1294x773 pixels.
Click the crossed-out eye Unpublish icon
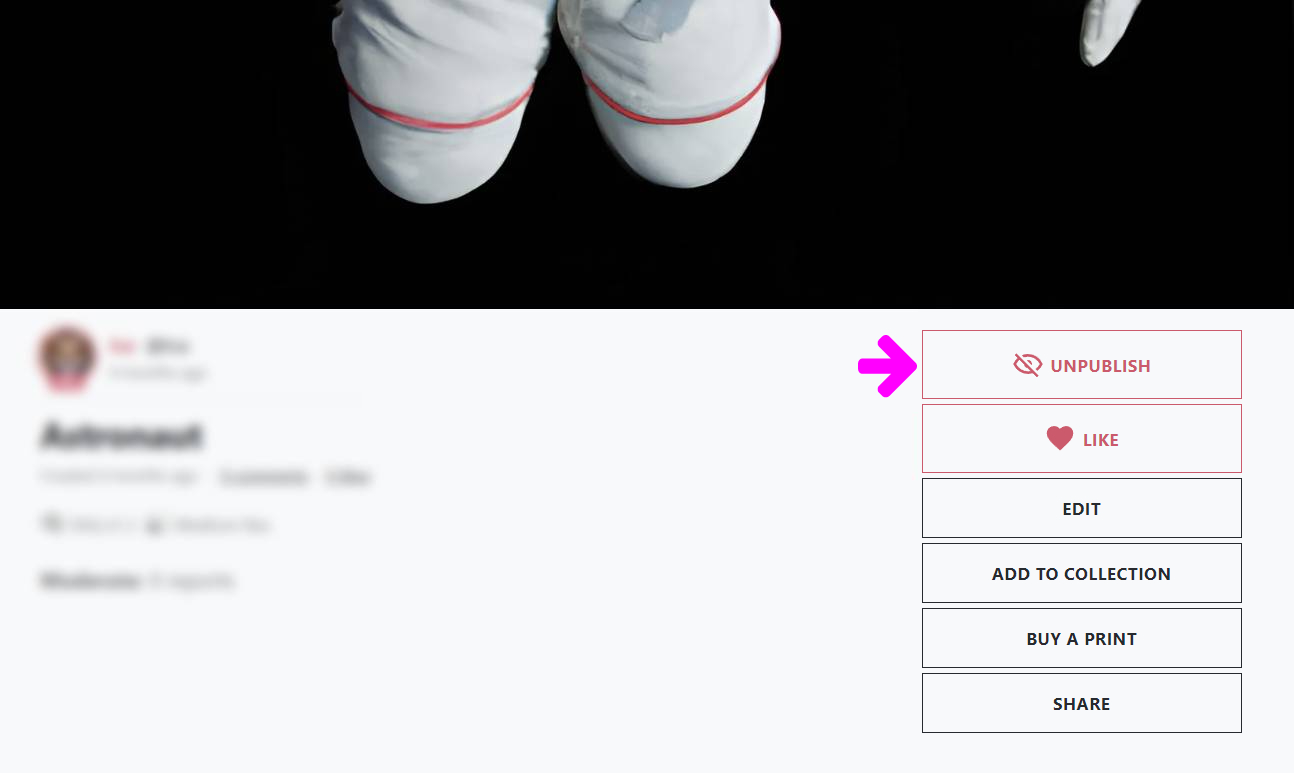(1027, 365)
